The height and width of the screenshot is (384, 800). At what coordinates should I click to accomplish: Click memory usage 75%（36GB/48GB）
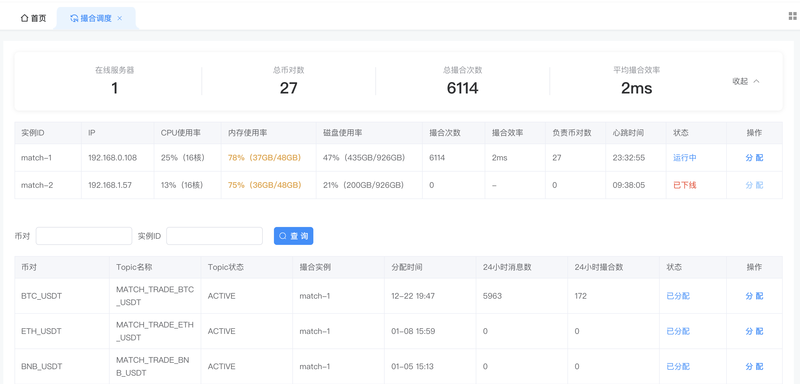[x=264, y=185]
